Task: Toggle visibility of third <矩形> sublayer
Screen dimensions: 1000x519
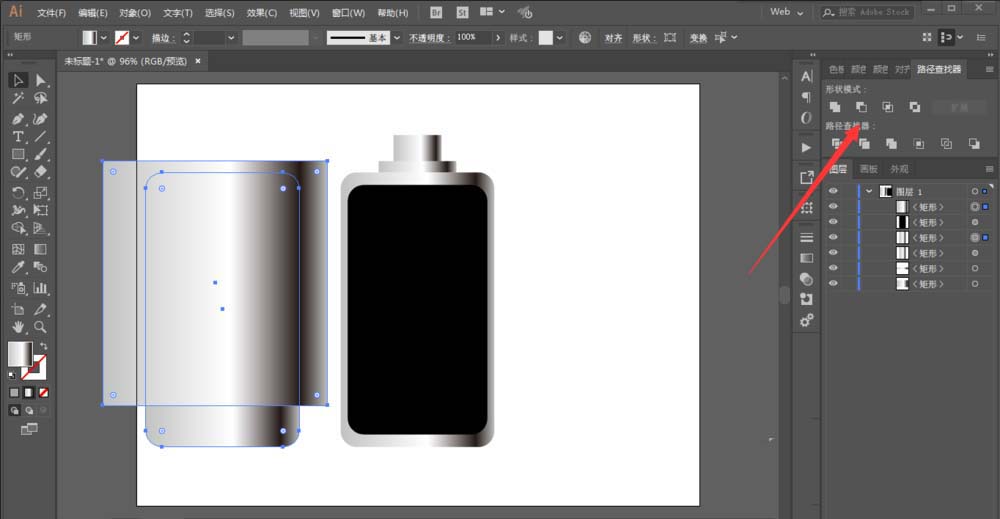Action: pyautogui.click(x=833, y=237)
